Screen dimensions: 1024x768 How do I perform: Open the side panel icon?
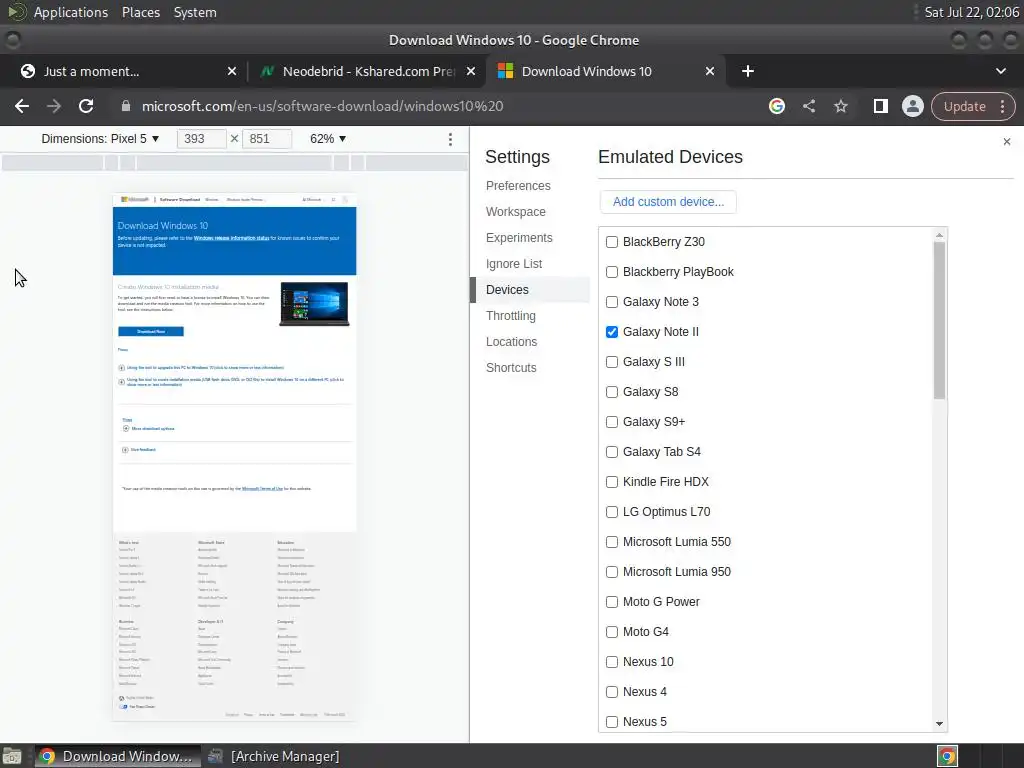coord(880,106)
